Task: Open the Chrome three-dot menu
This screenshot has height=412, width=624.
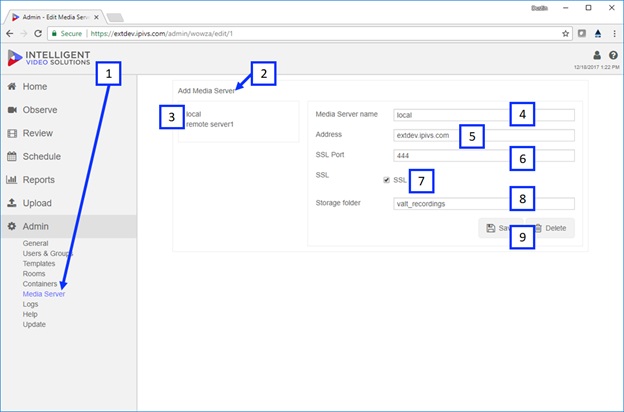Action: pos(614,34)
